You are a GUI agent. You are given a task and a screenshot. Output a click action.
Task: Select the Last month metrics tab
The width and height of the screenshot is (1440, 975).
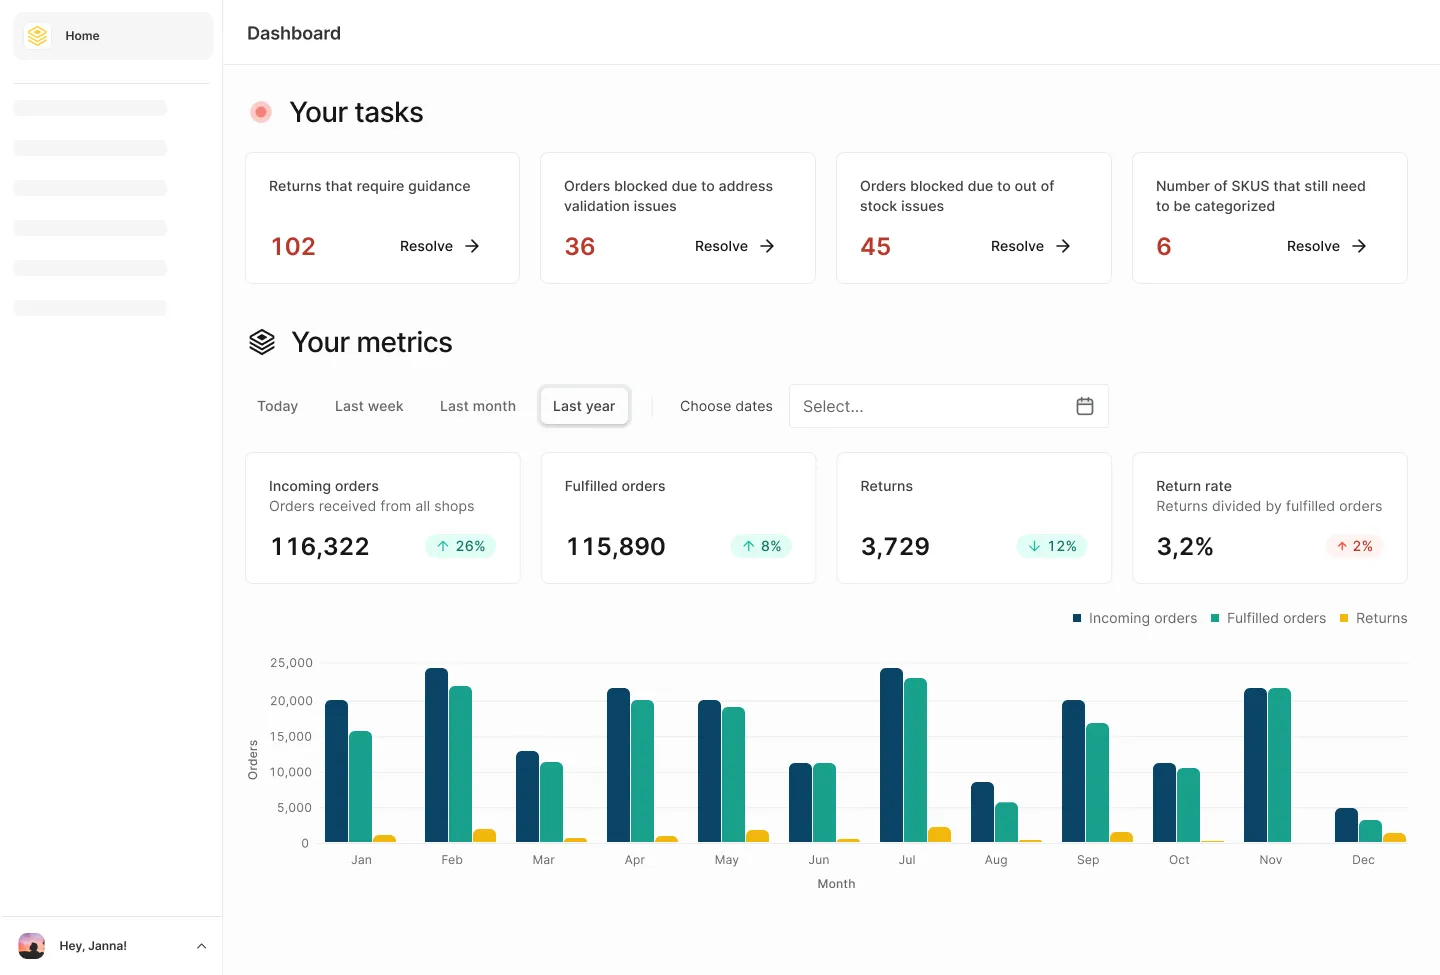(478, 406)
